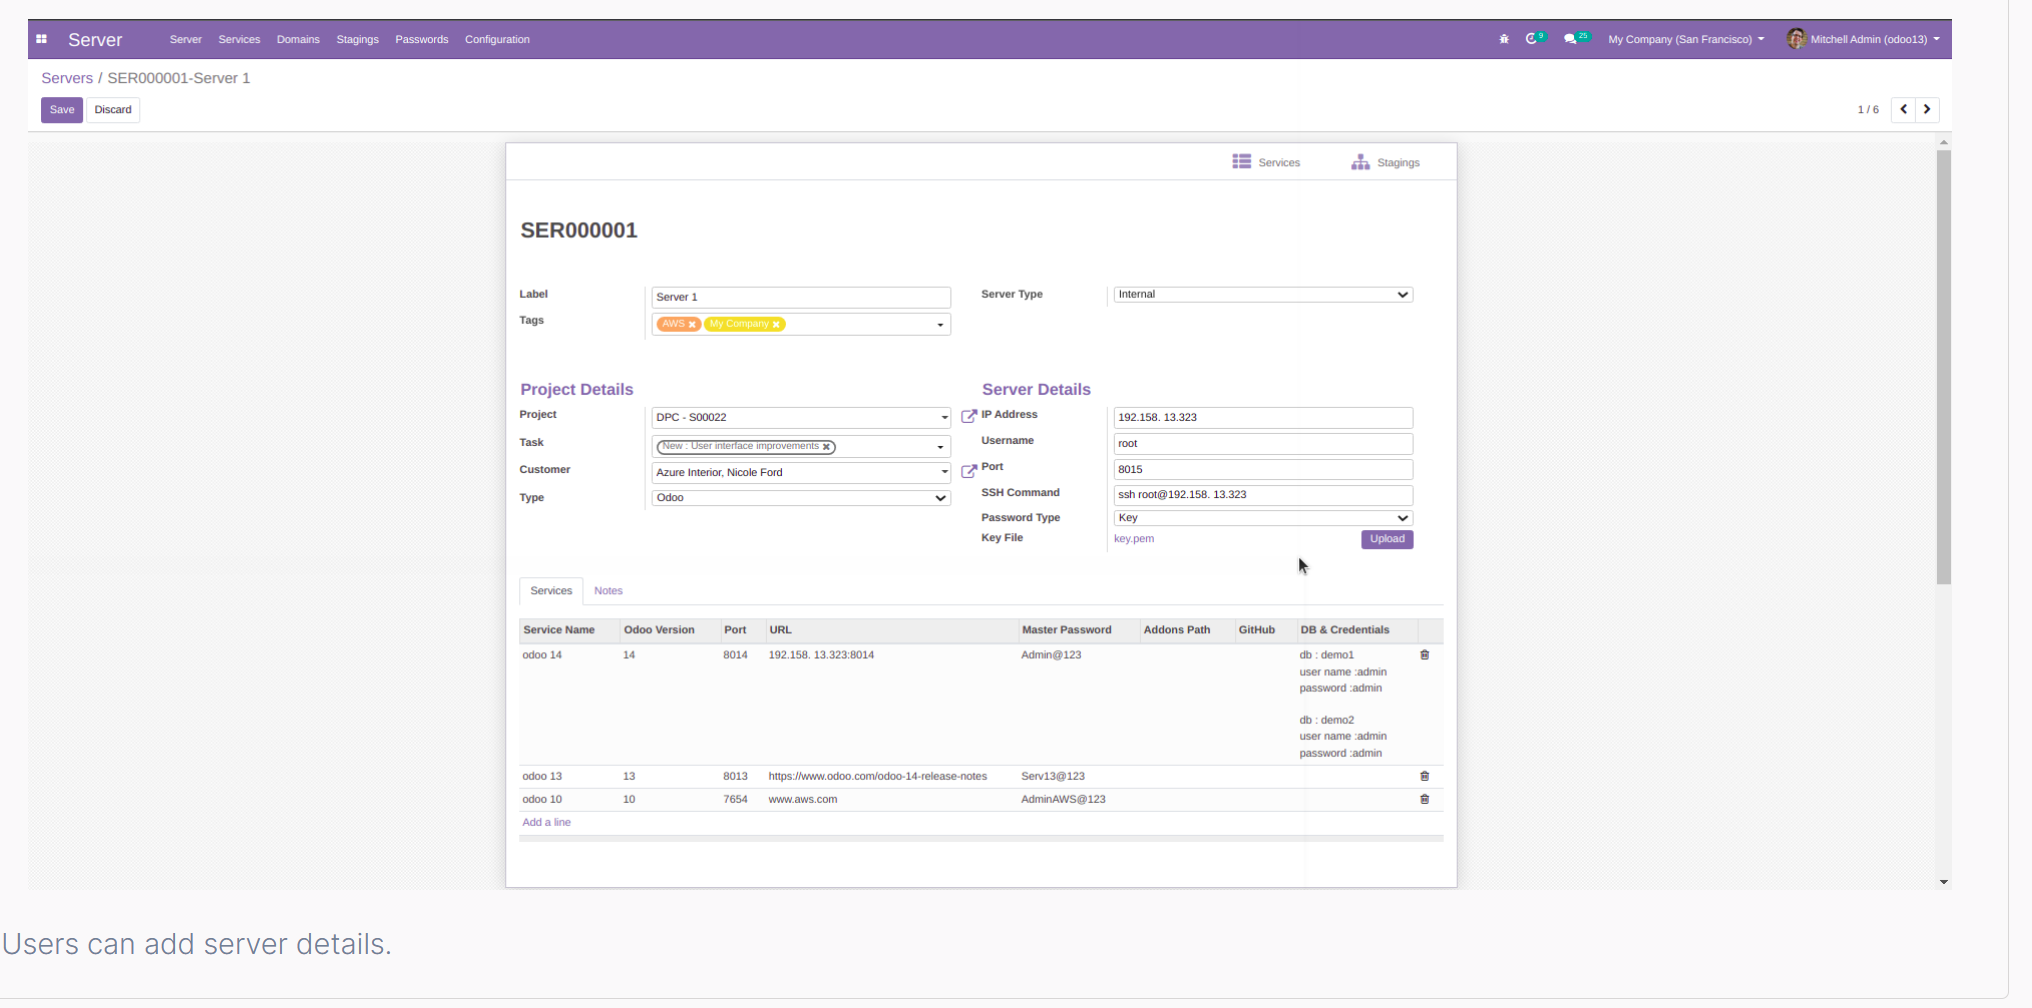Image resolution: width=2032 pixels, height=1008 pixels.
Task: Click the external link icon beside IP Address
Action: [x=968, y=415]
